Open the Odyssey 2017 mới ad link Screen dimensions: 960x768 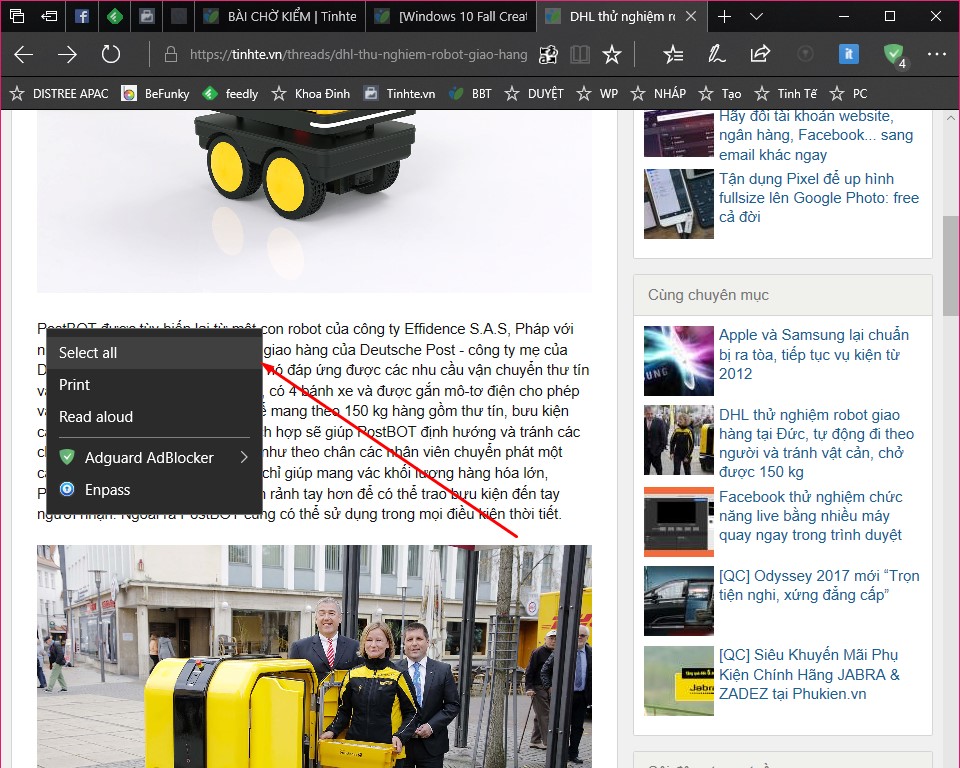click(x=819, y=585)
